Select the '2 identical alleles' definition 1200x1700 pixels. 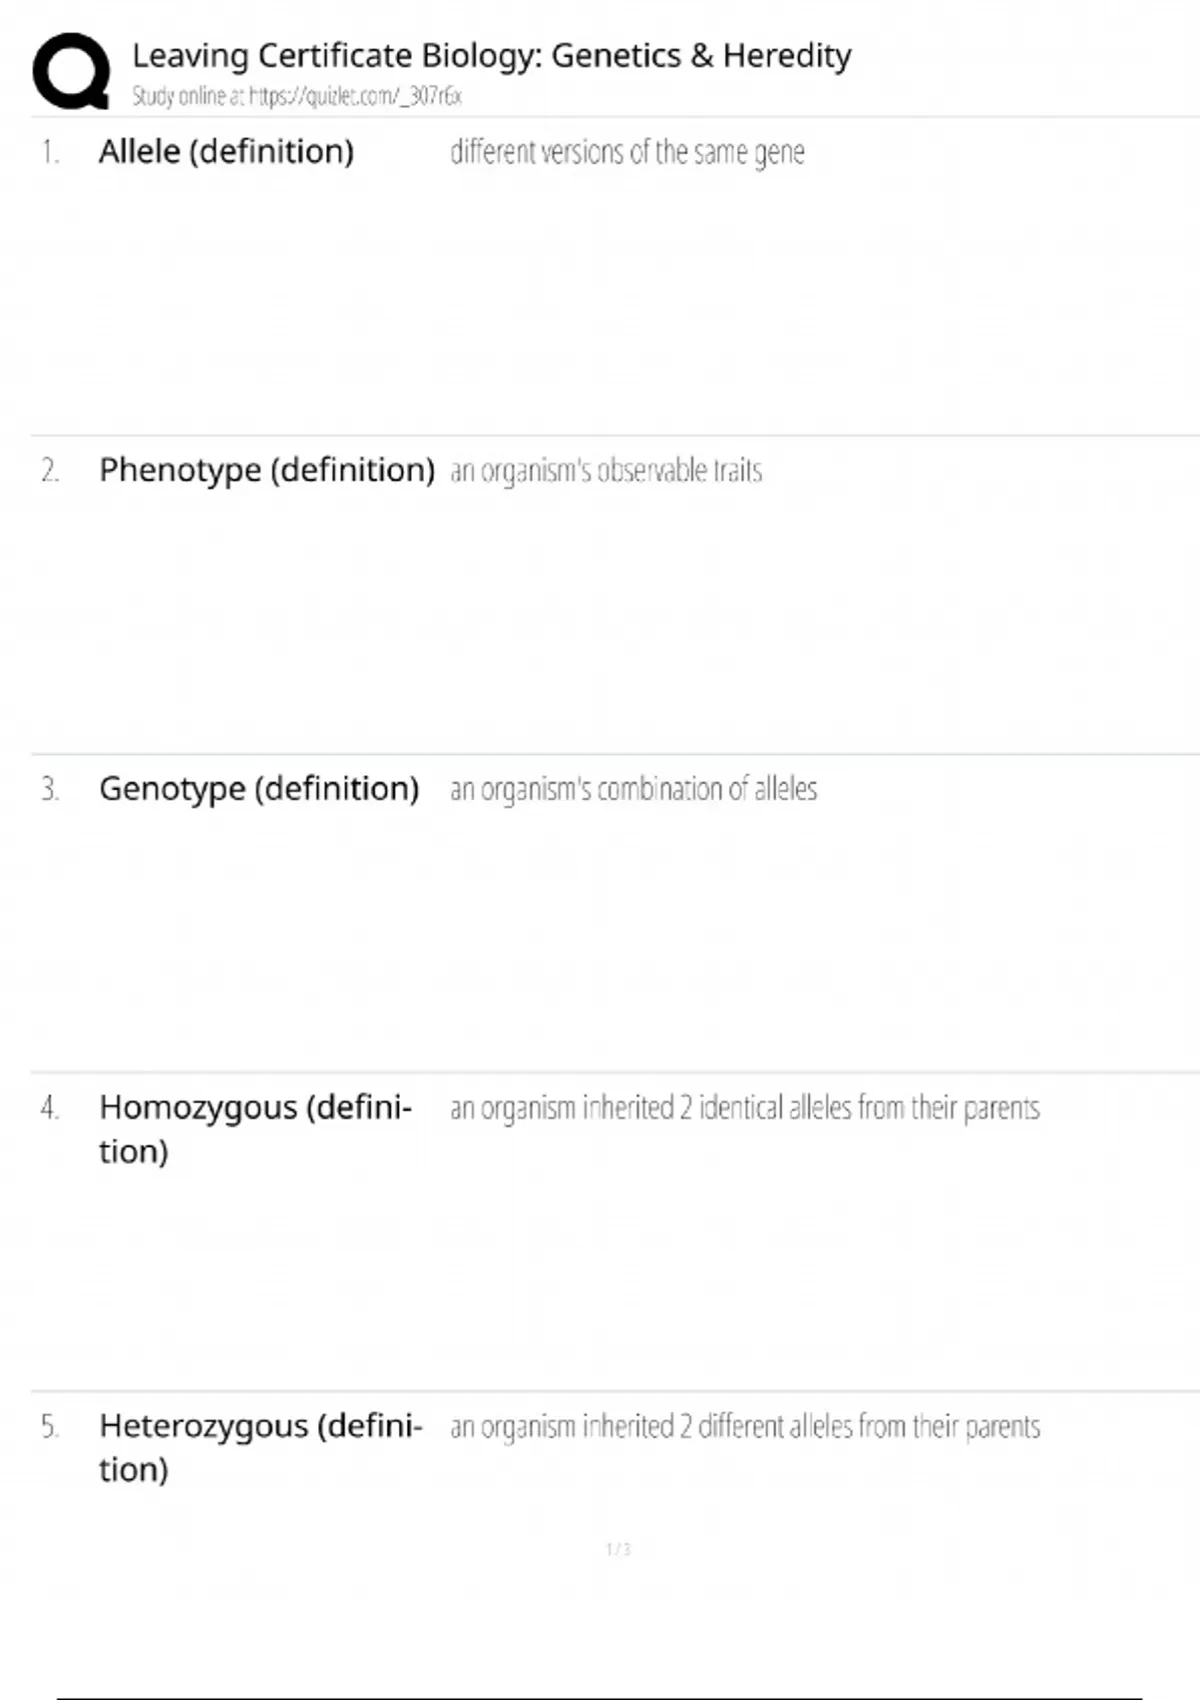744,1108
